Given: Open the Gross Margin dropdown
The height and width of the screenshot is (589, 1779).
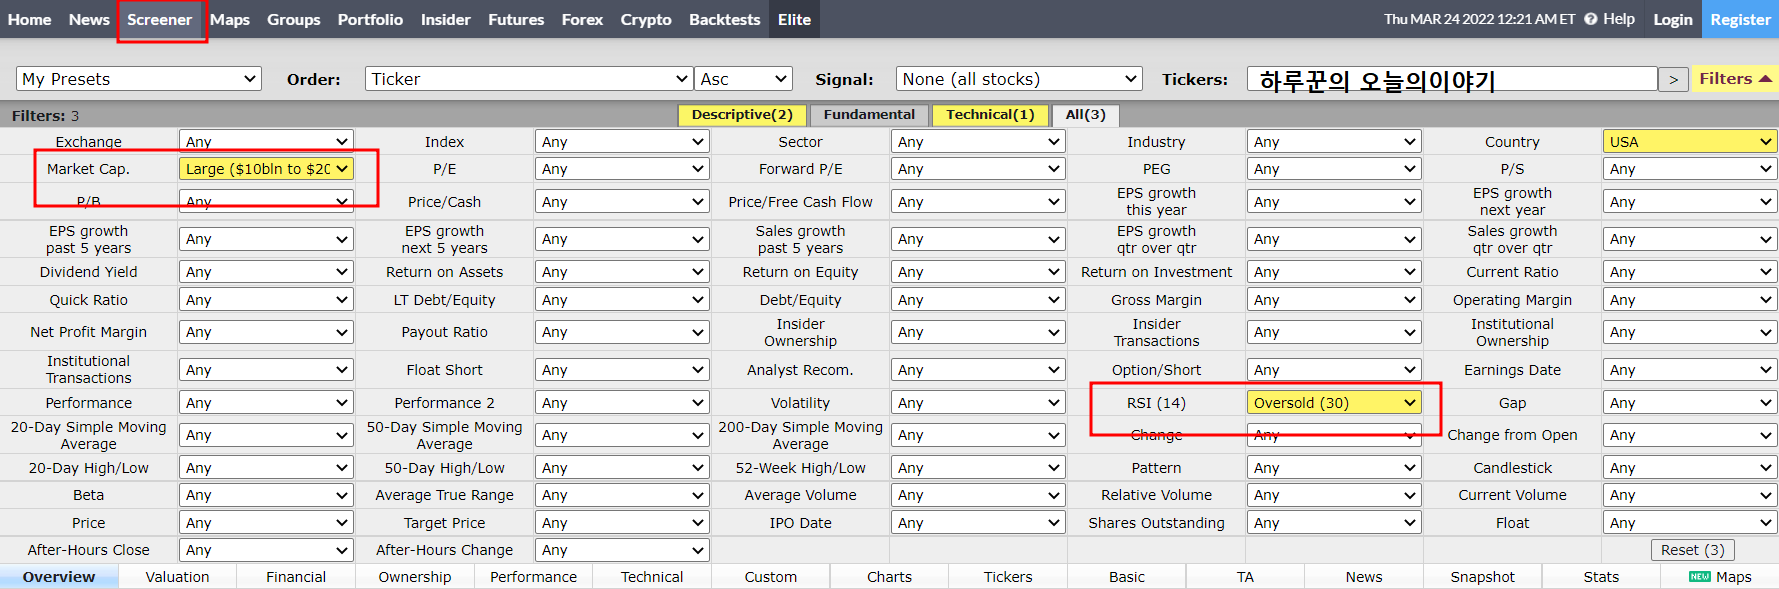Looking at the screenshot, I should click(x=1334, y=300).
